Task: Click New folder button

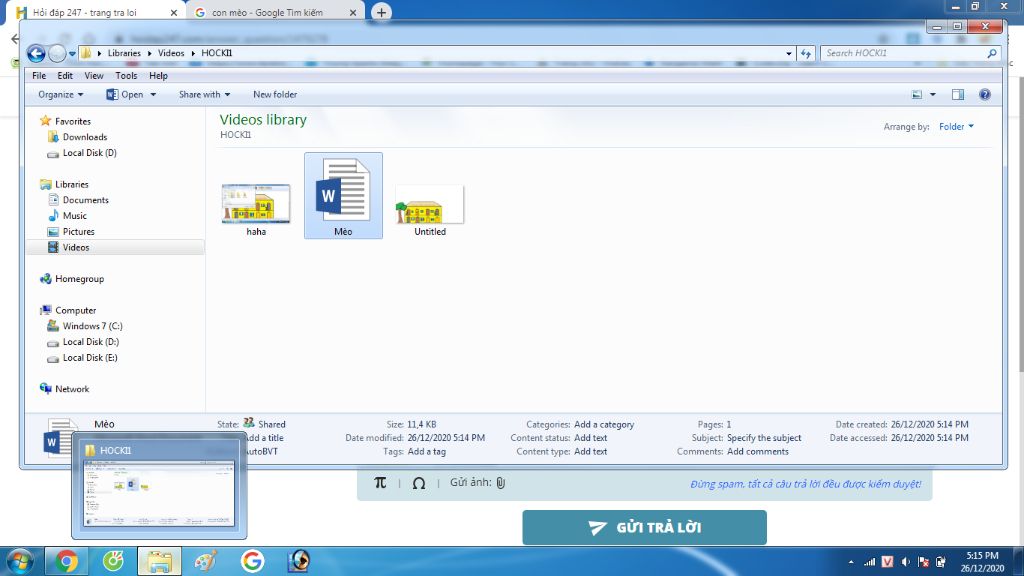Action: pos(275,95)
